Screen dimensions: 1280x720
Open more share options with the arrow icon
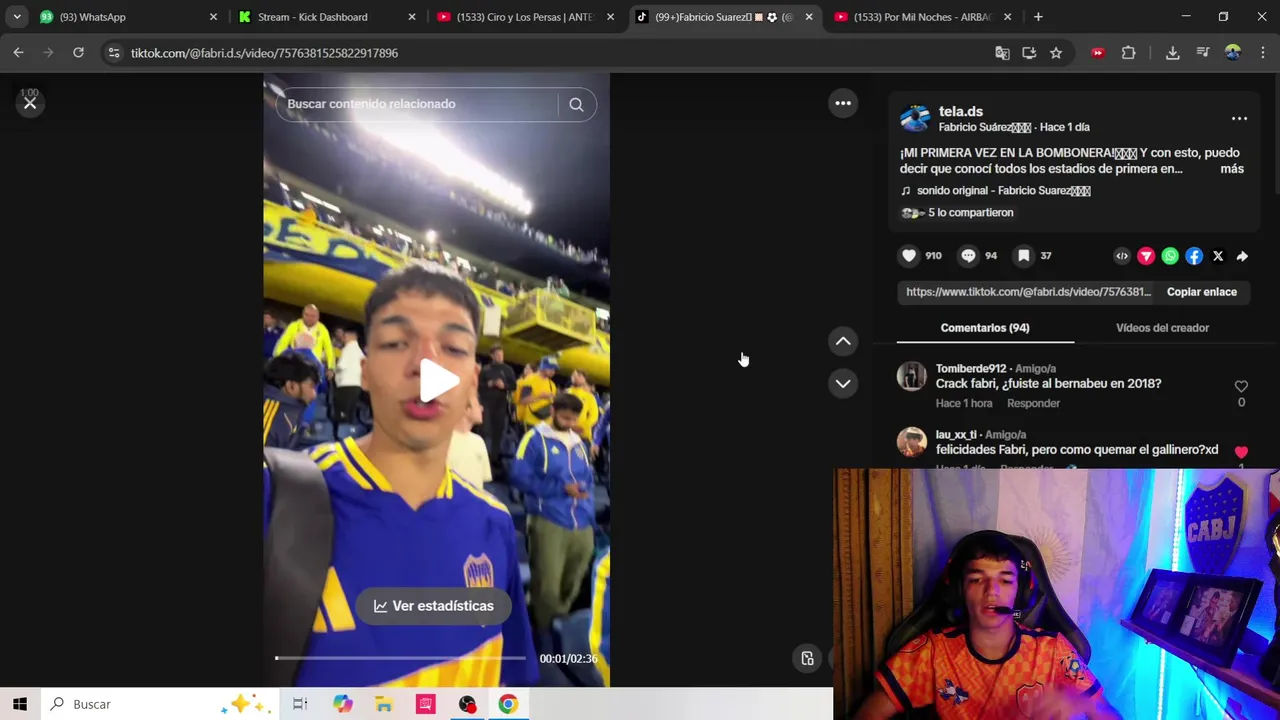(x=1242, y=257)
